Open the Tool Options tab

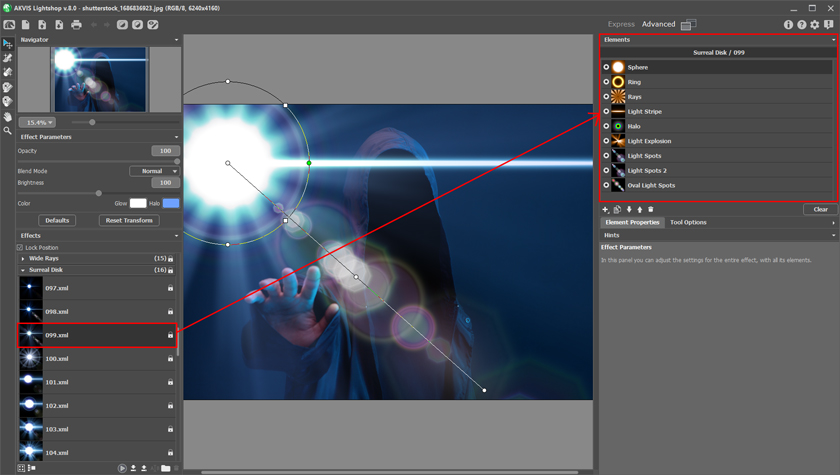tap(688, 222)
